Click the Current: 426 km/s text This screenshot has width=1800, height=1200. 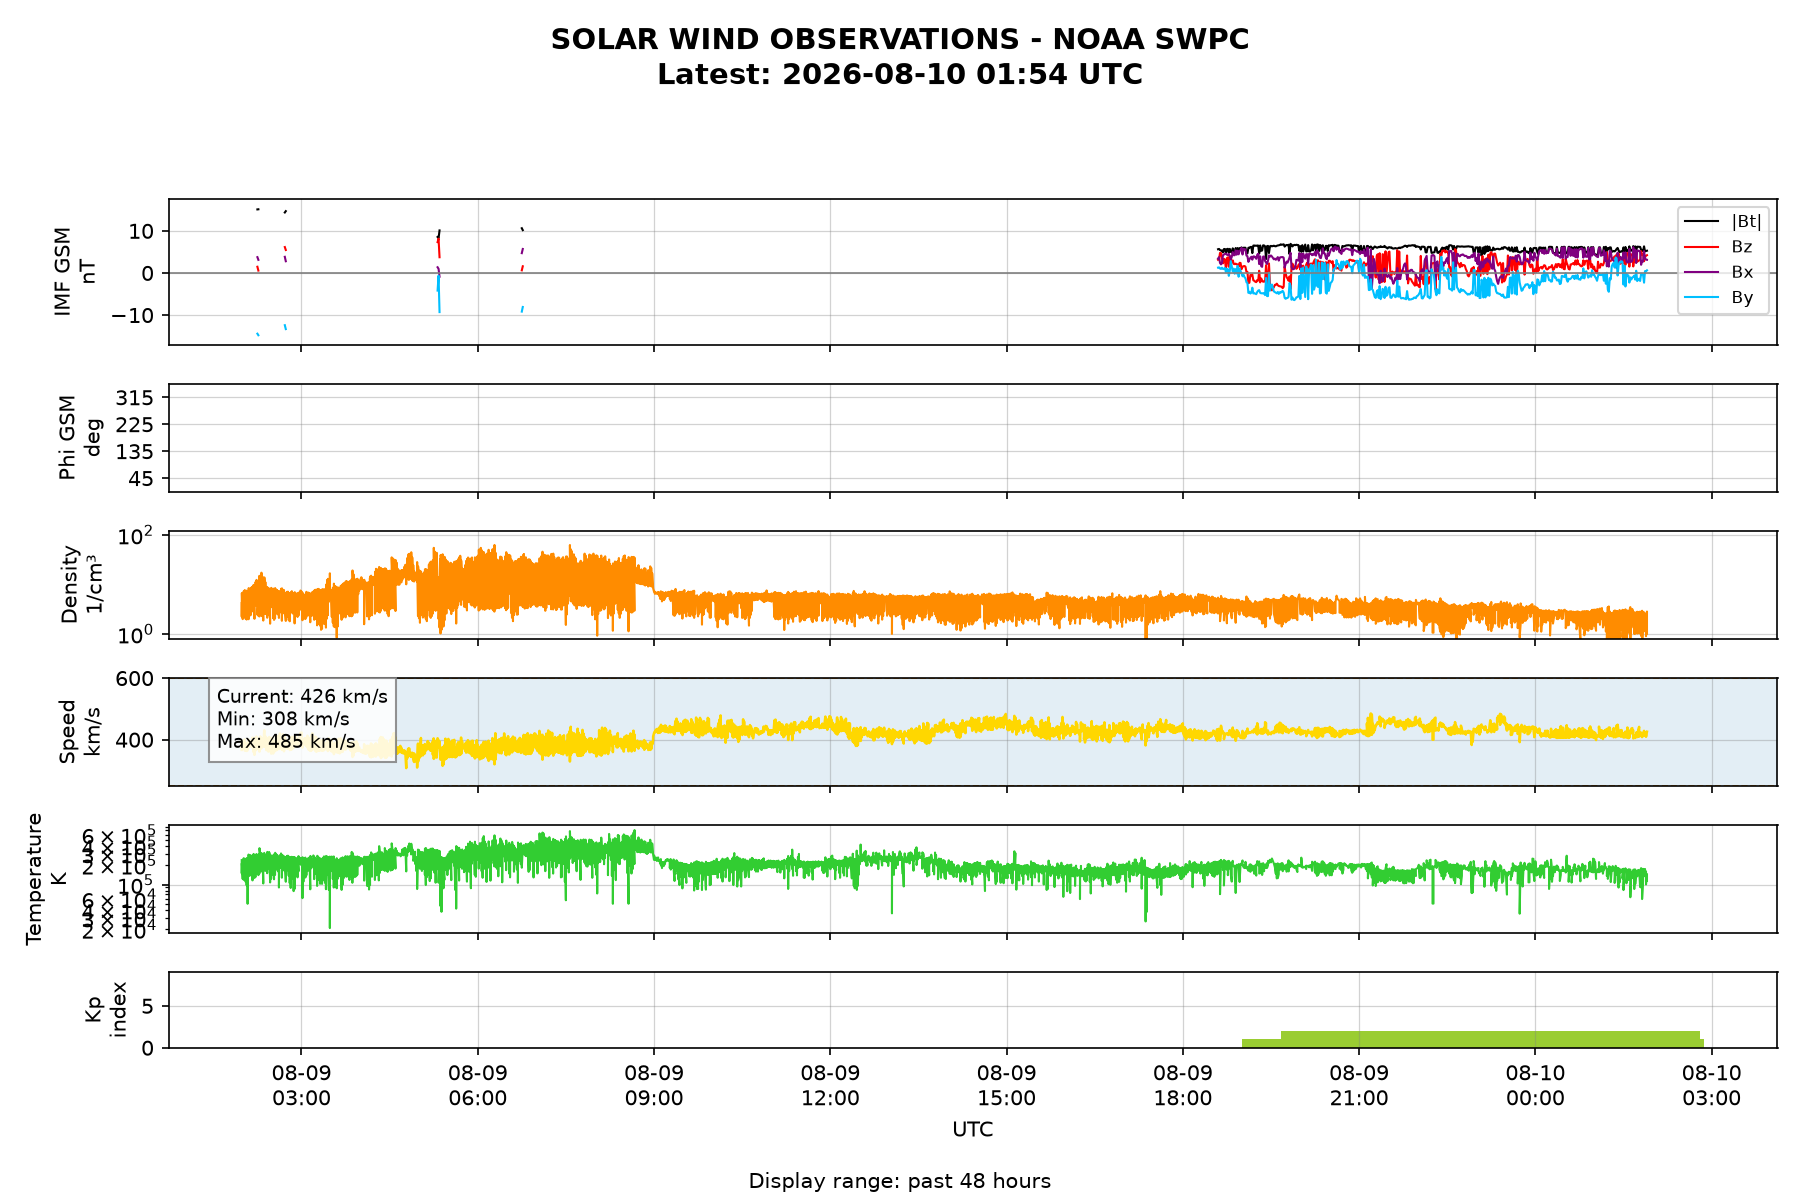click(302, 697)
